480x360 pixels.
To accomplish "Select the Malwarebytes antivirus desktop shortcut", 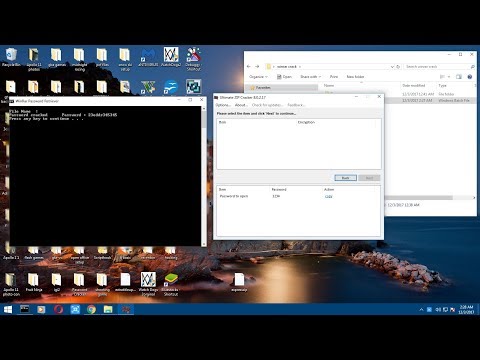I will tap(148, 57).
